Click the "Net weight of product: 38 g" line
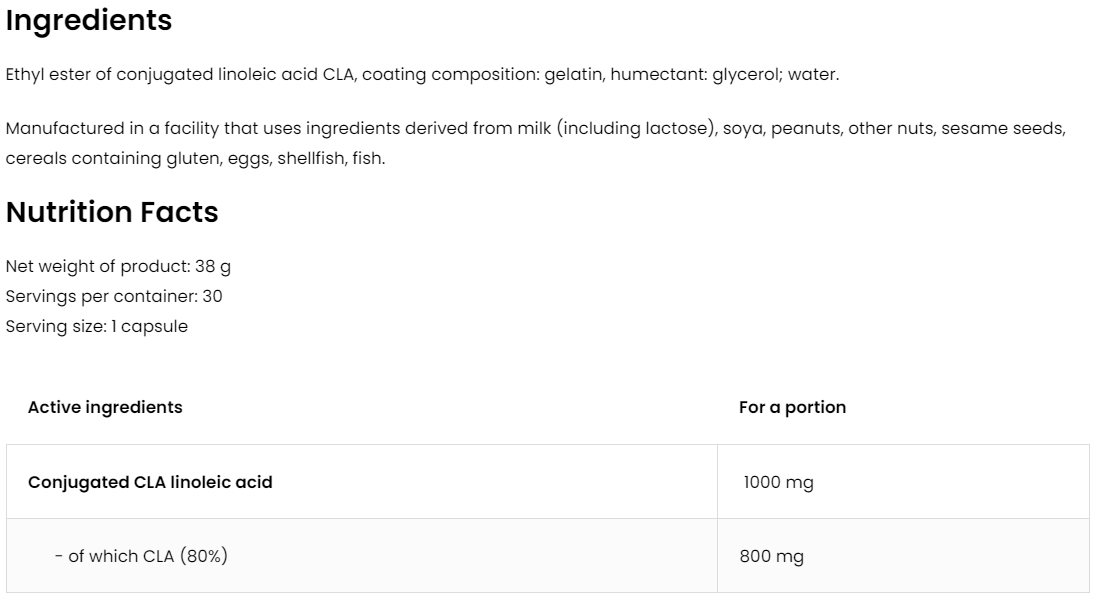This screenshot has width=1097, height=603. click(118, 267)
